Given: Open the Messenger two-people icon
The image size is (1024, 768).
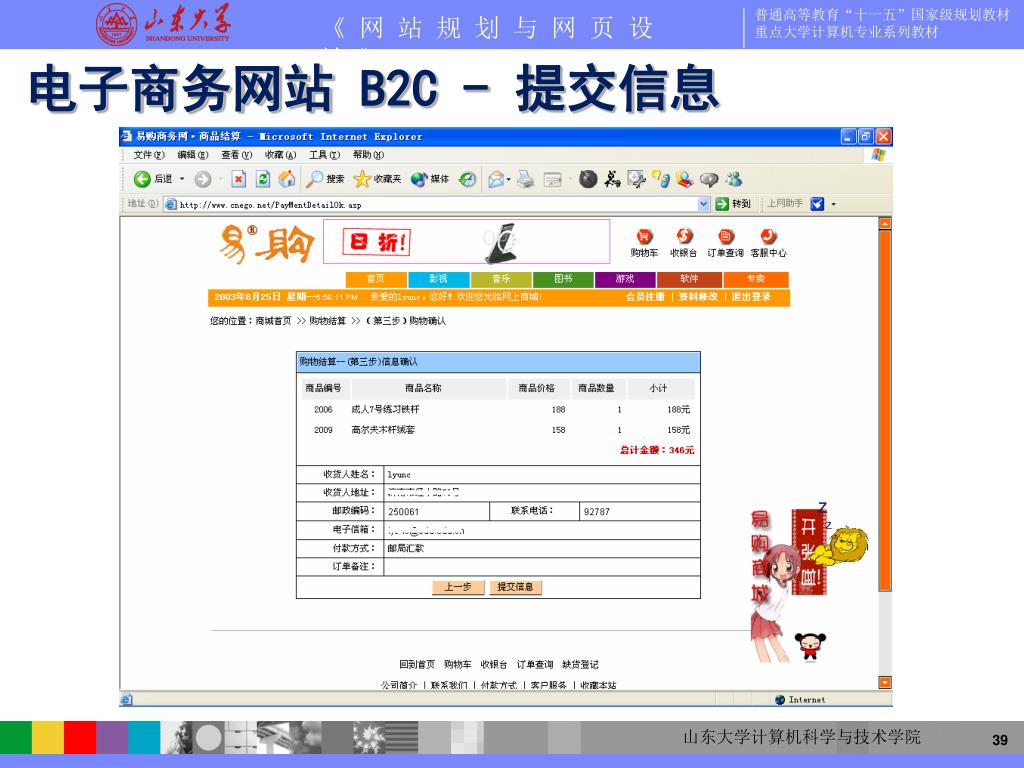Looking at the screenshot, I should [733, 179].
